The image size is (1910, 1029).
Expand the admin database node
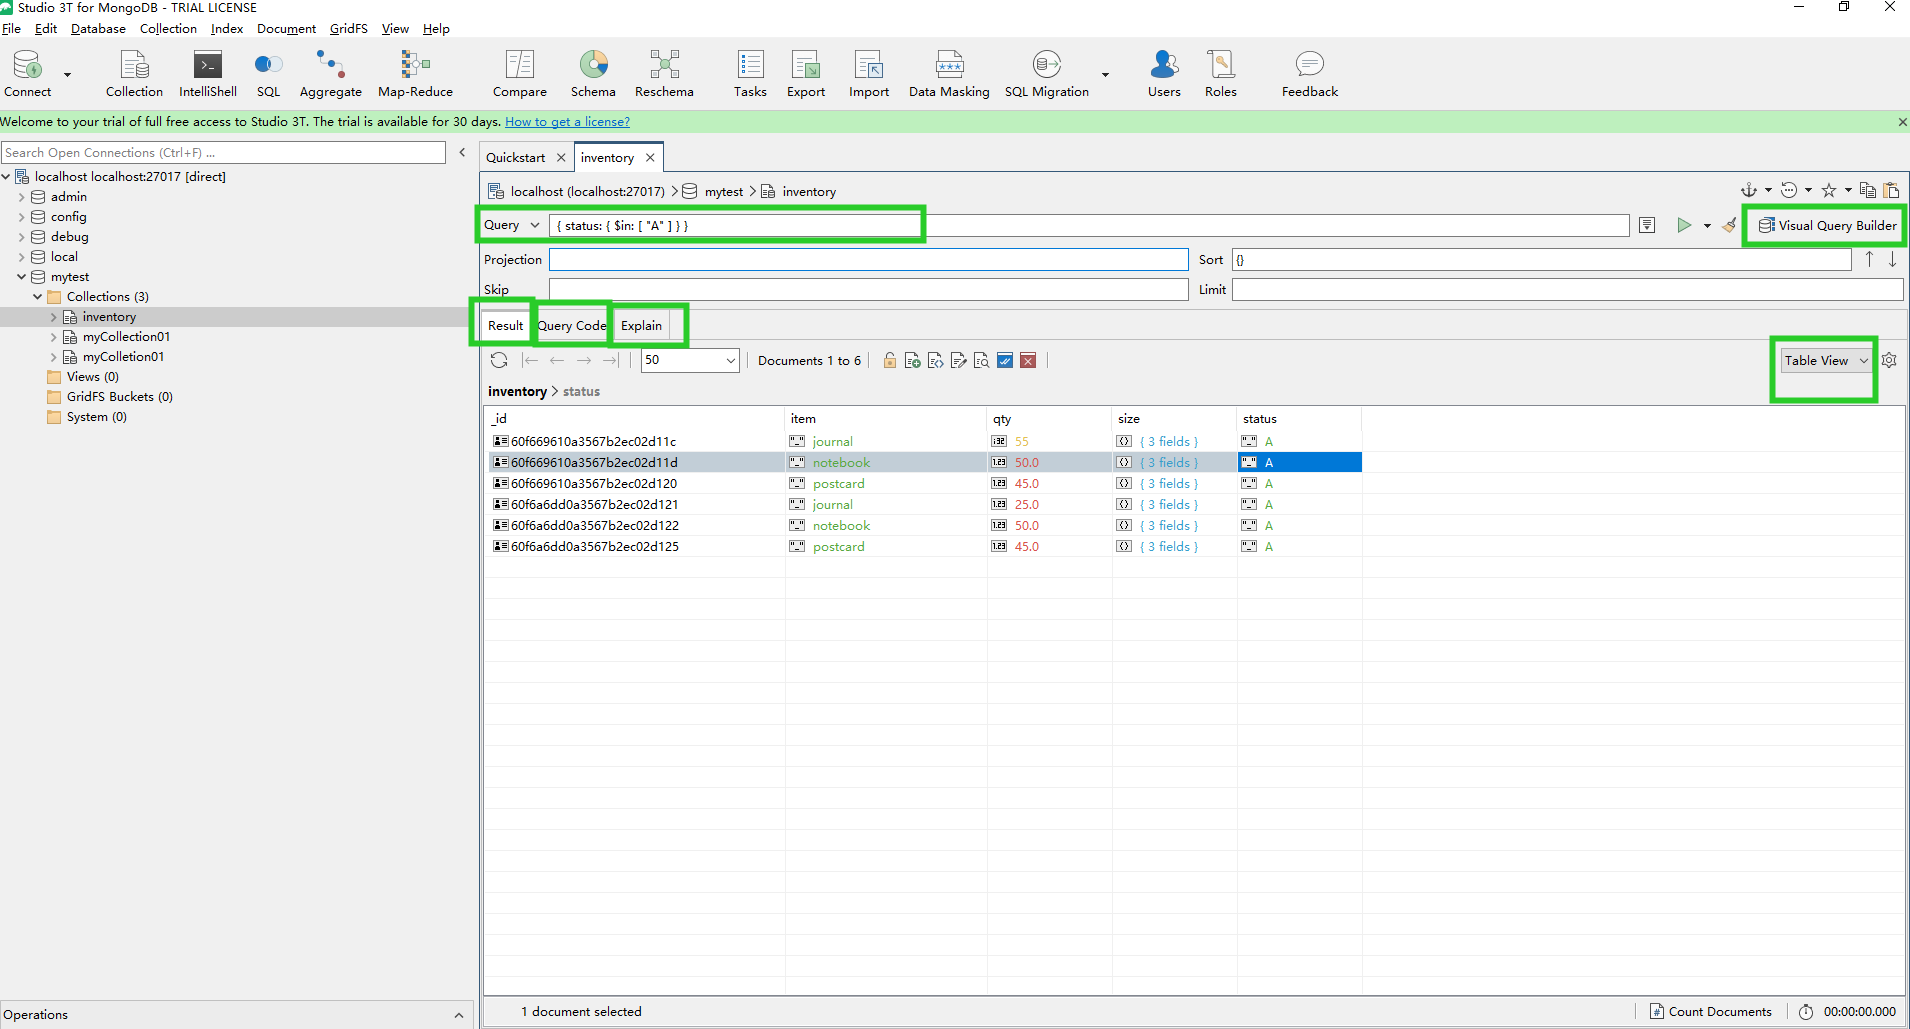click(21, 197)
